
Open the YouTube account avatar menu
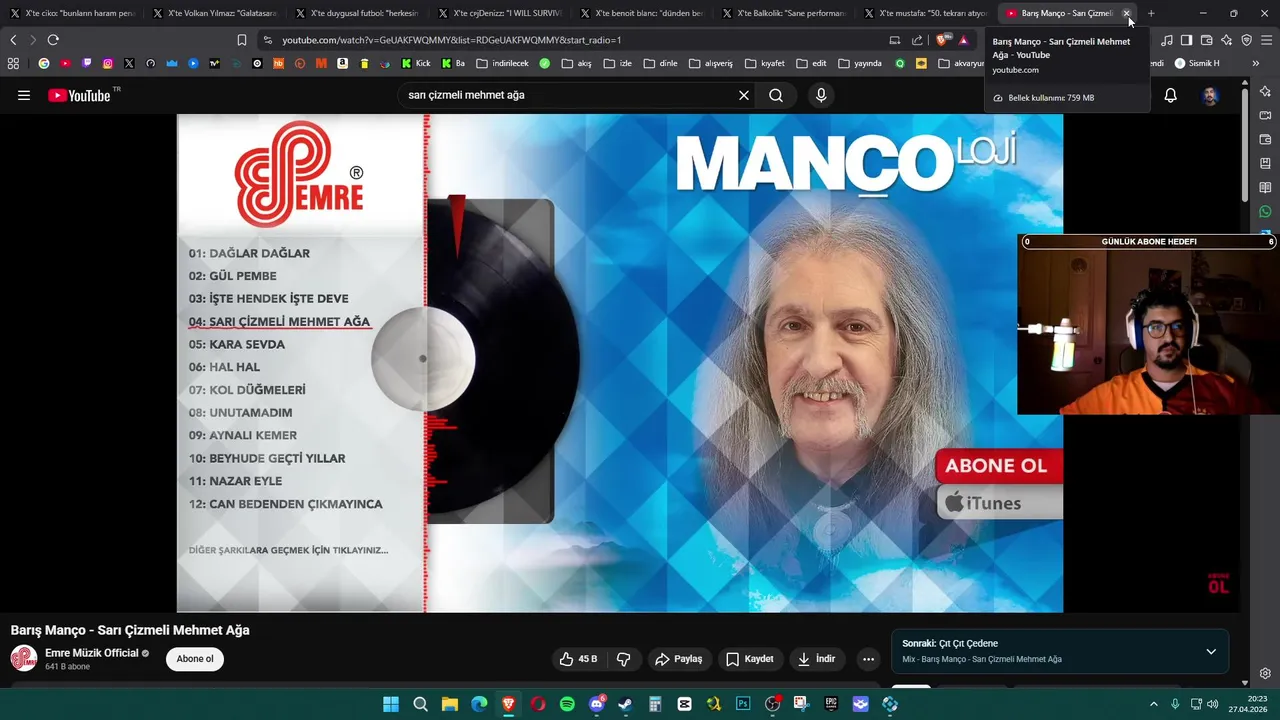click(1210, 96)
